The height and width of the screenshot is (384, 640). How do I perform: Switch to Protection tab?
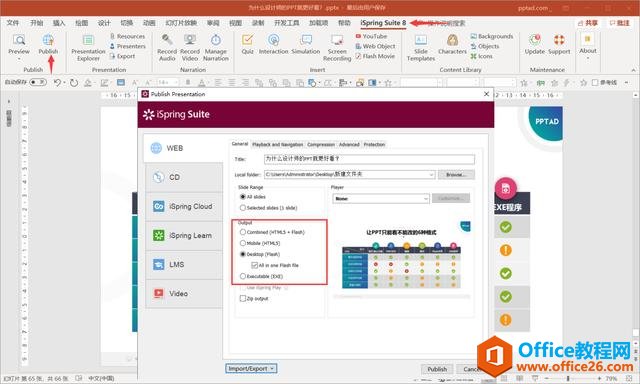pos(374,144)
